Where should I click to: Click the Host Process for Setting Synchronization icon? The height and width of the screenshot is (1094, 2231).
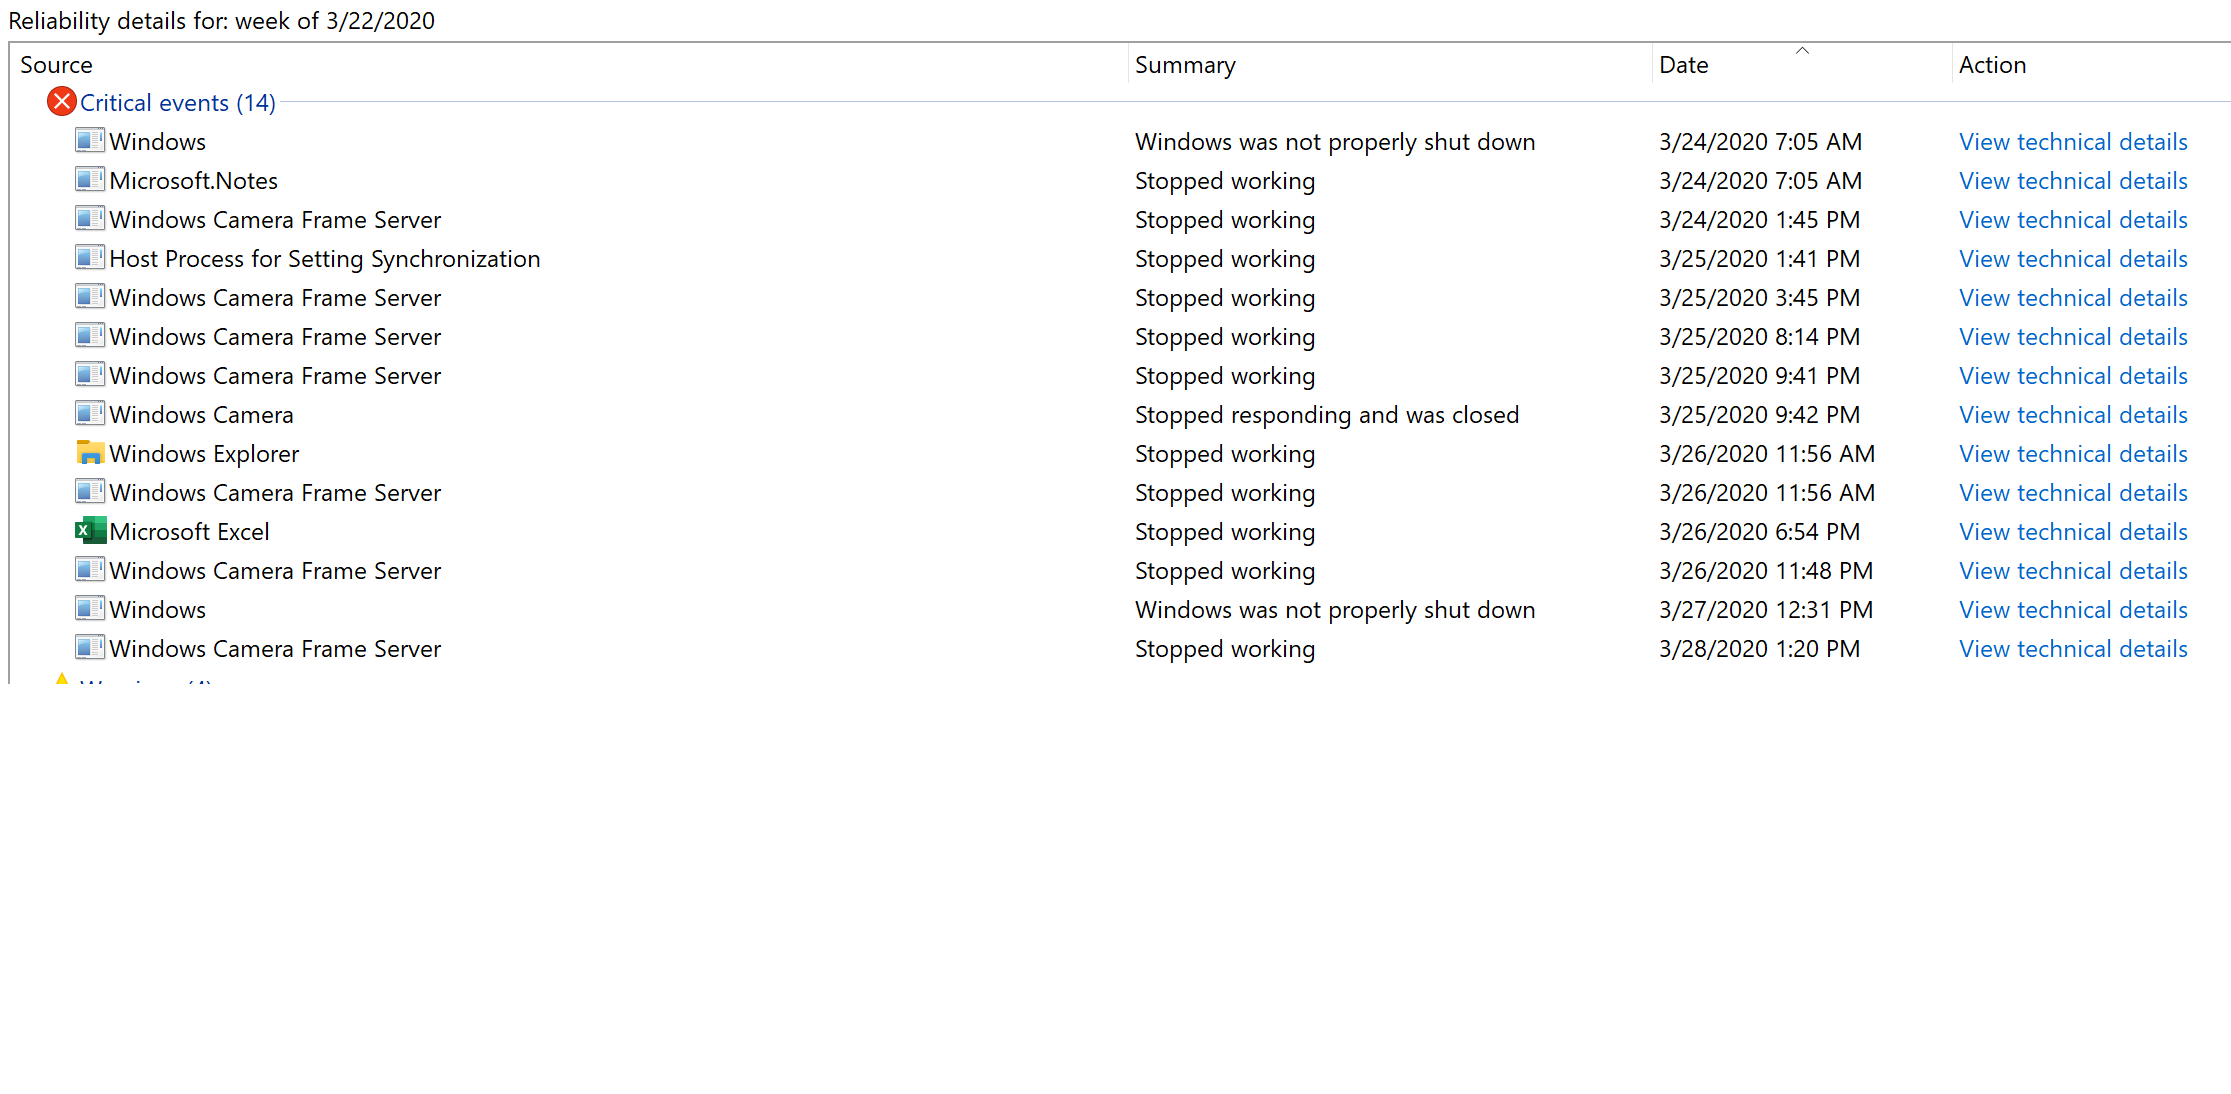(90, 258)
